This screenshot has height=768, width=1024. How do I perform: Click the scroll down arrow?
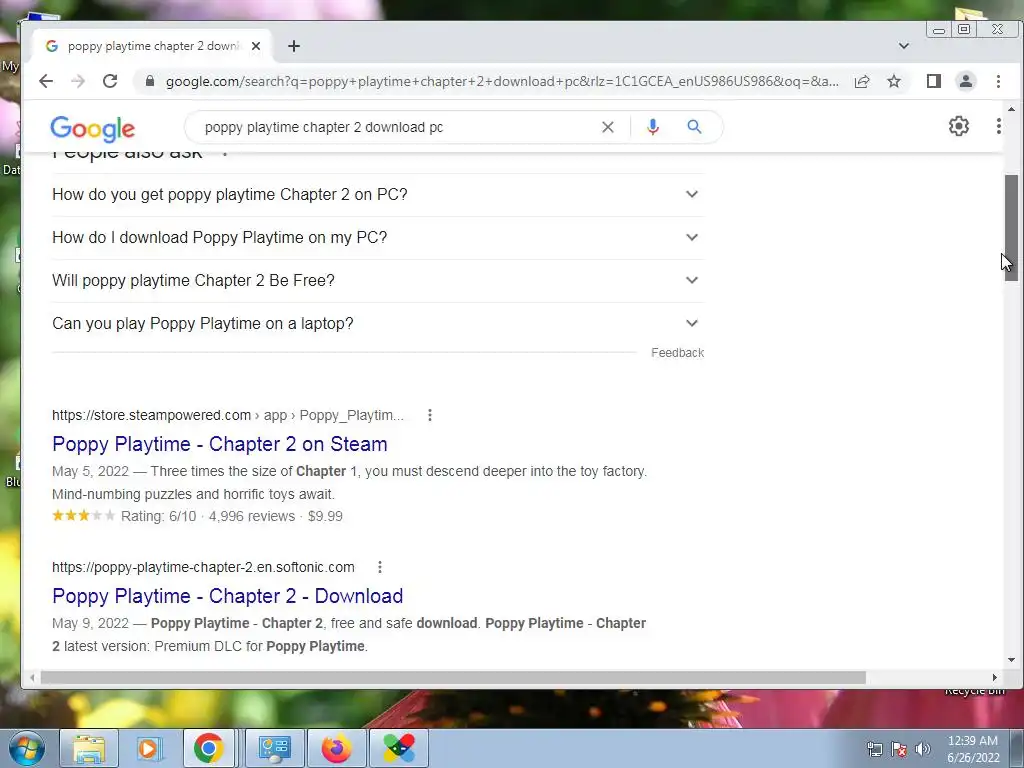(1012, 660)
